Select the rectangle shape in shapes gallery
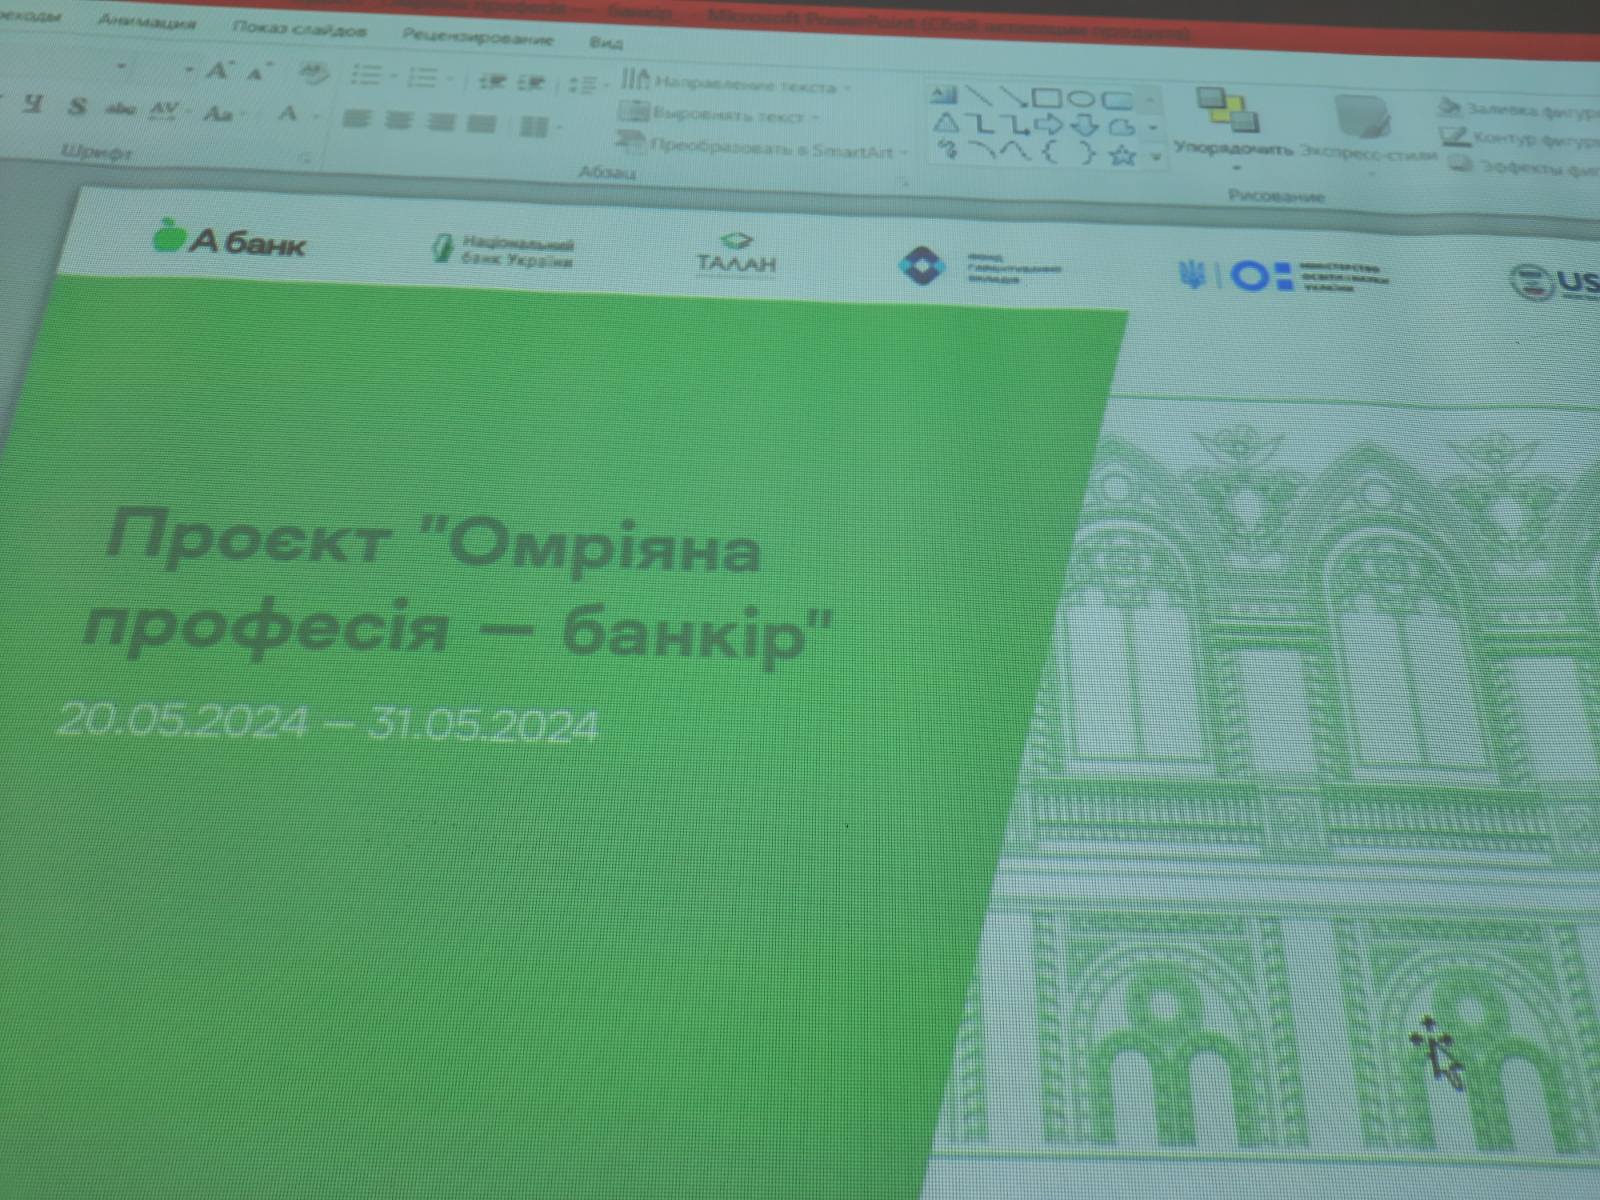This screenshot has width=1600, height=1200. click(x=1045, y=98)
